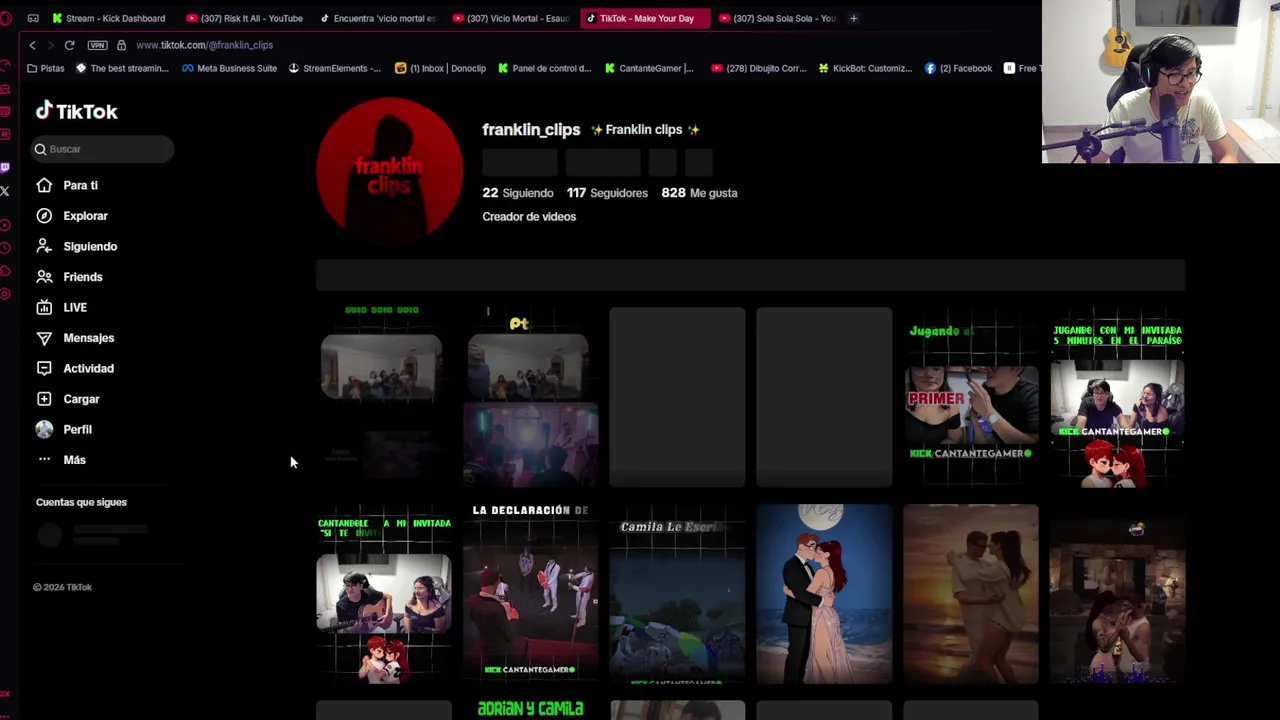Open the StreamElements bookmark
This screenshot has height=720, width=1280.
click(334, 68)
